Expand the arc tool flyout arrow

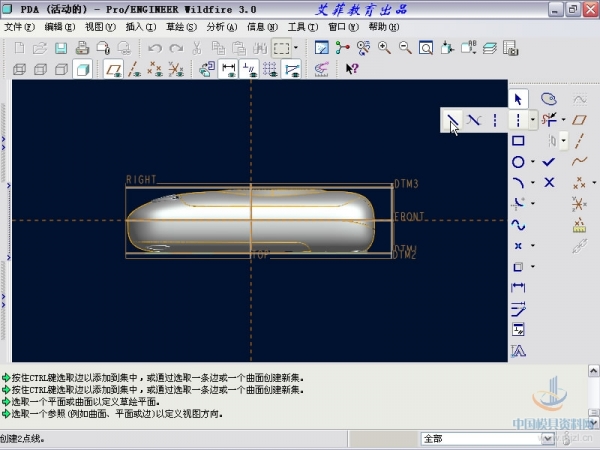(533, 183)
